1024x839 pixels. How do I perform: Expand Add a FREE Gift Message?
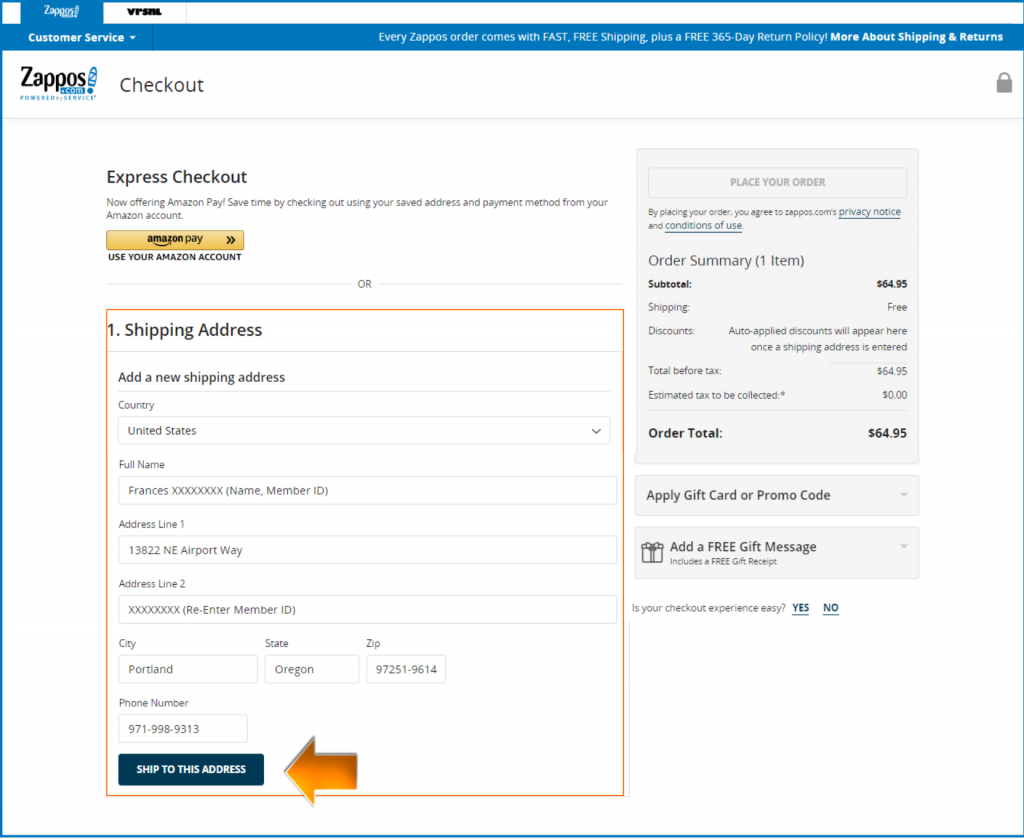coord(776,553)
